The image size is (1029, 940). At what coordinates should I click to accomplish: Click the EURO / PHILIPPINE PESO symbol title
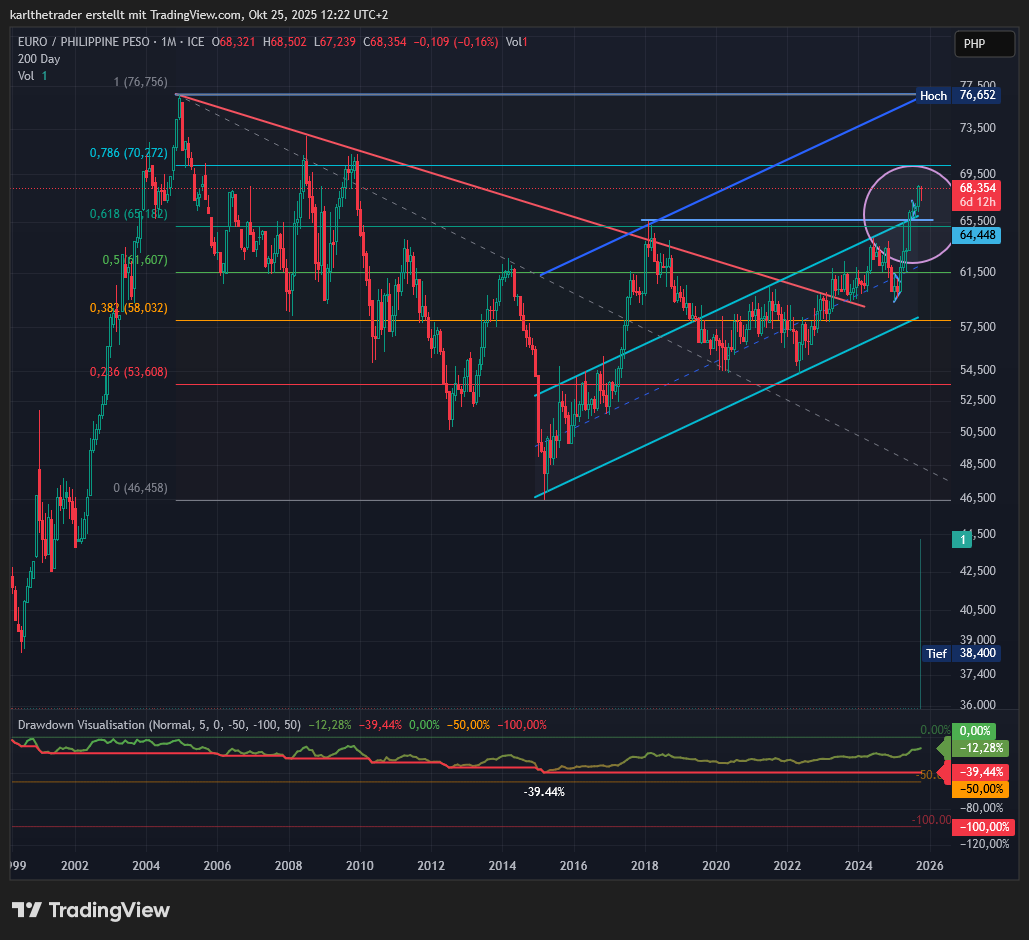point(83,42)
